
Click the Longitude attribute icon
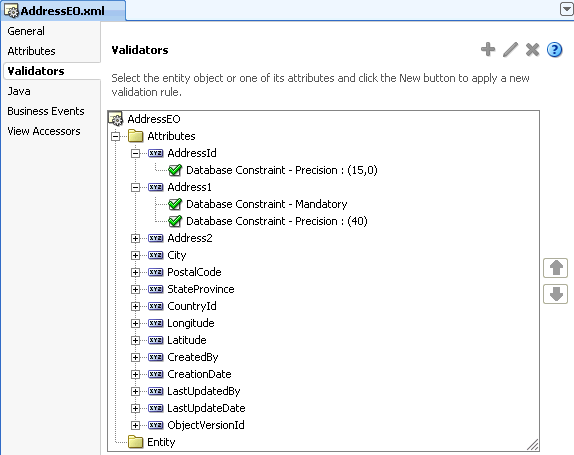[x=156, y=323]
